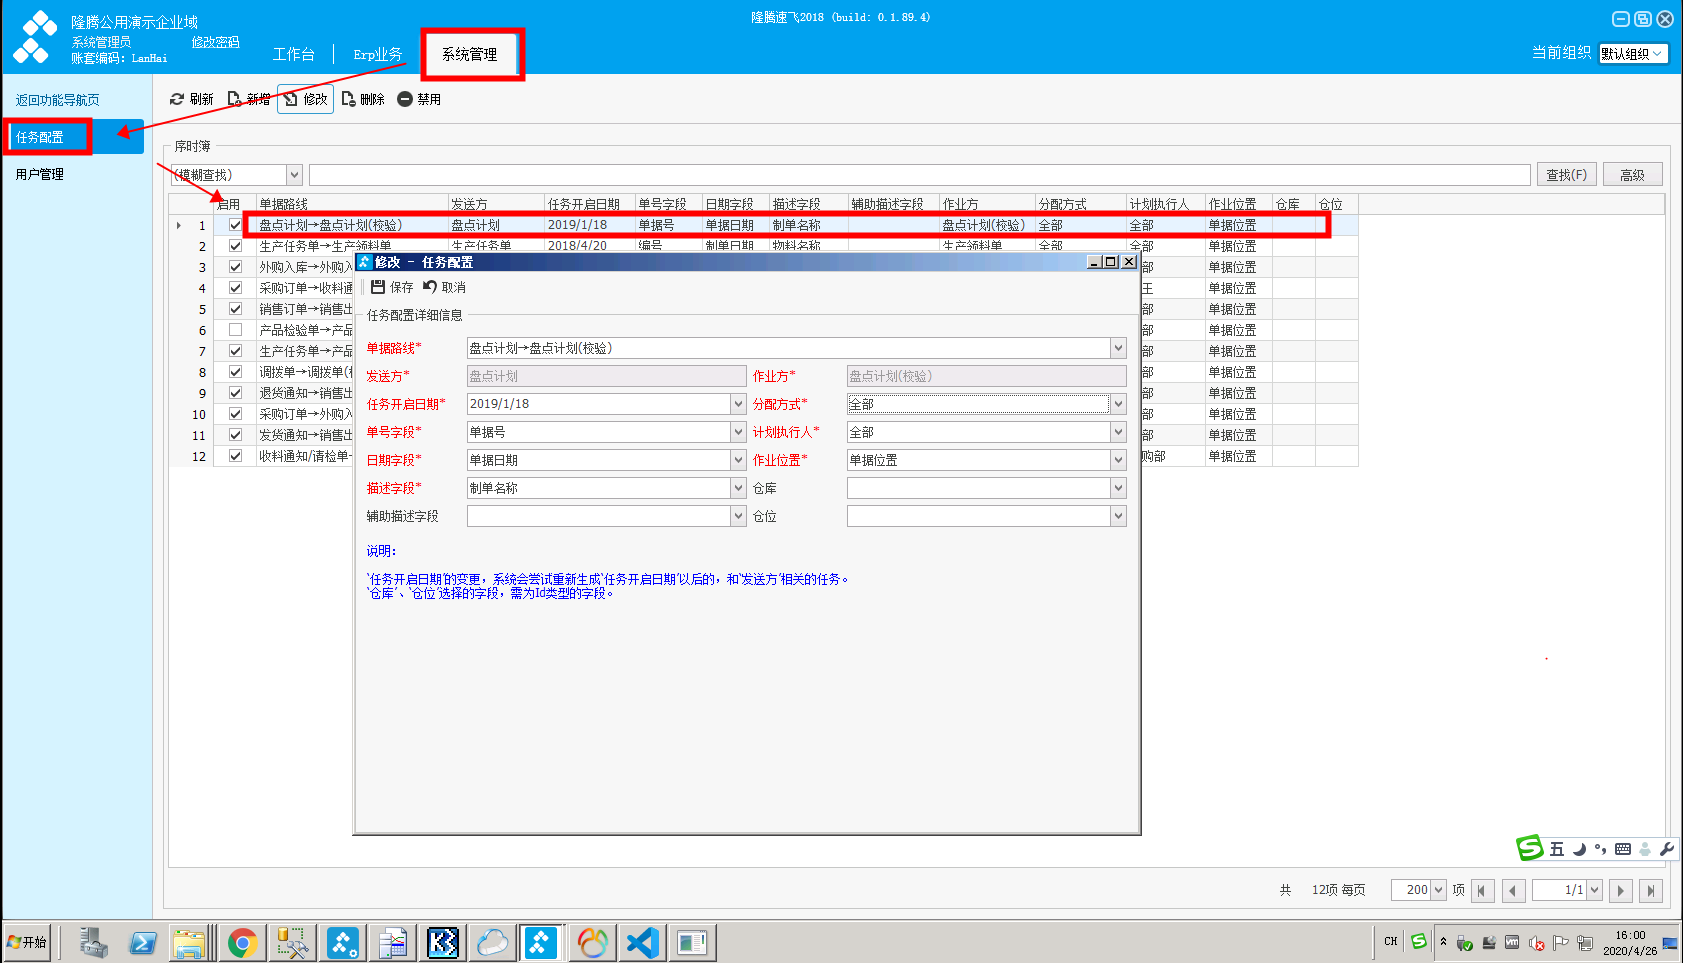Expand the 仓库 dropdown in the dialog

click(1118, 488)
